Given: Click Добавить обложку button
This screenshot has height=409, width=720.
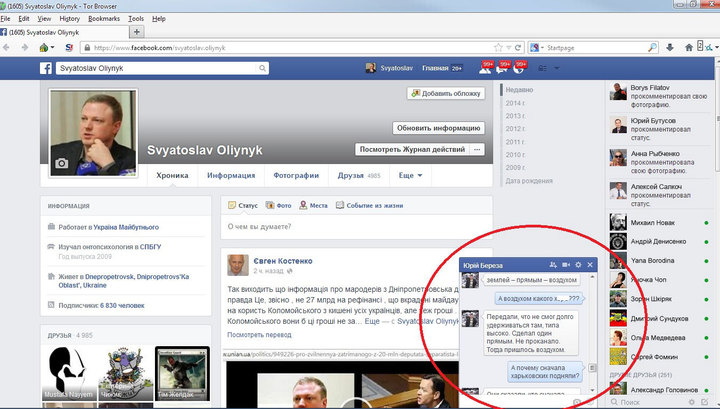Looking at the screenshot, I should tap(446, 93).
